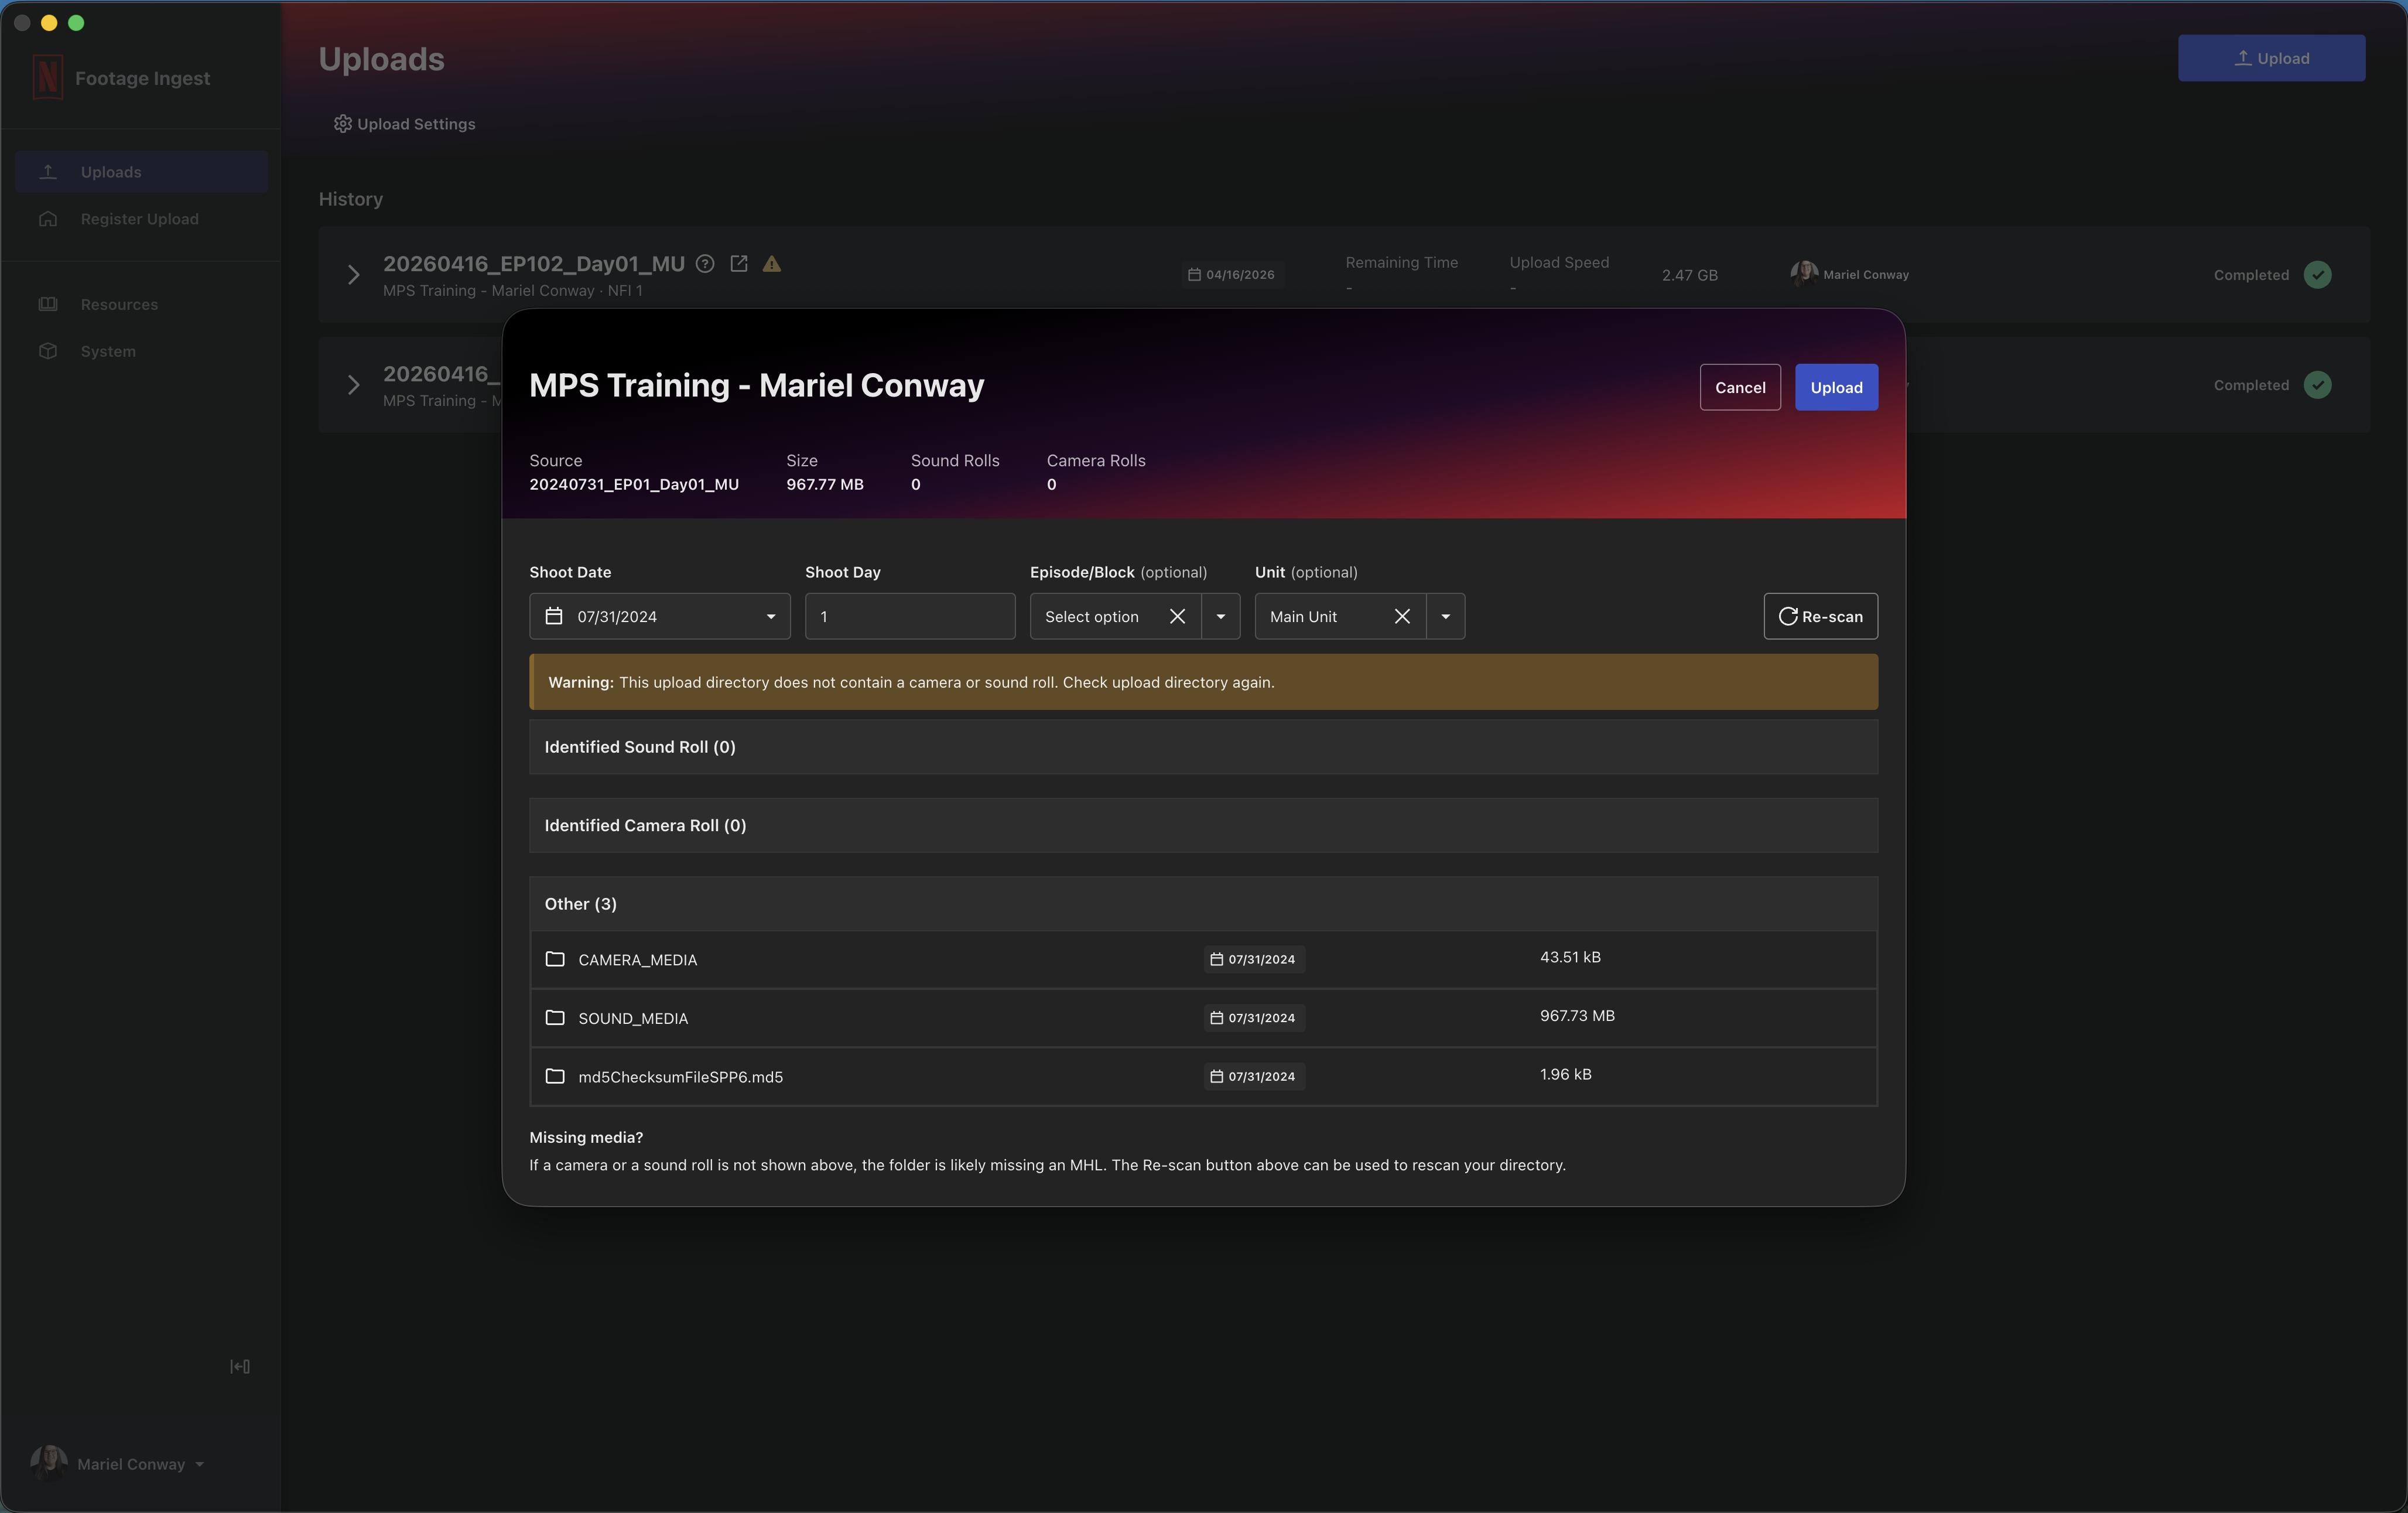
Task: Clear the Main Unit selection with X
Action: click(1402, 616)
